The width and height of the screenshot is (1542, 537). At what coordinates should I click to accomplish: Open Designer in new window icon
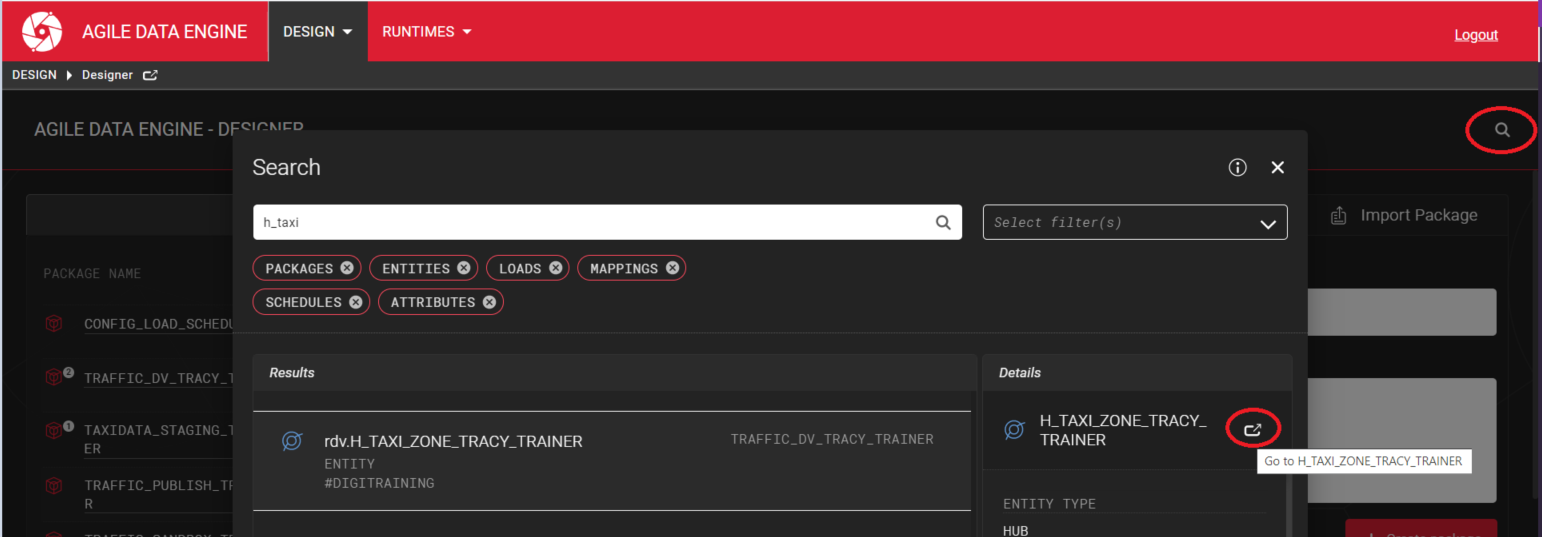(150, 75)
